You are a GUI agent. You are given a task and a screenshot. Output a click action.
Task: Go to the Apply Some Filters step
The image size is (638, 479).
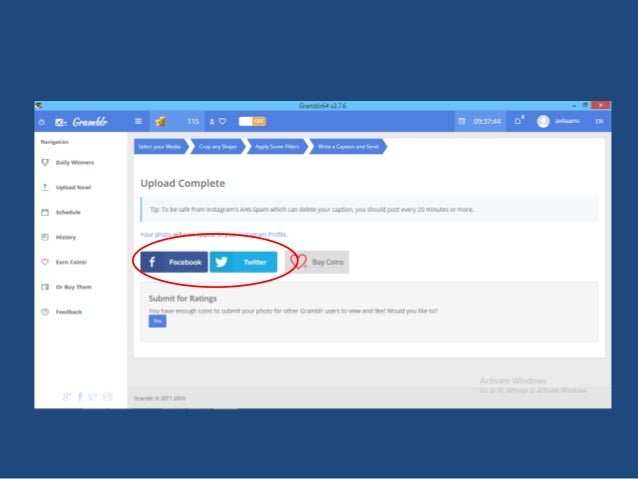tap(277, 147)
